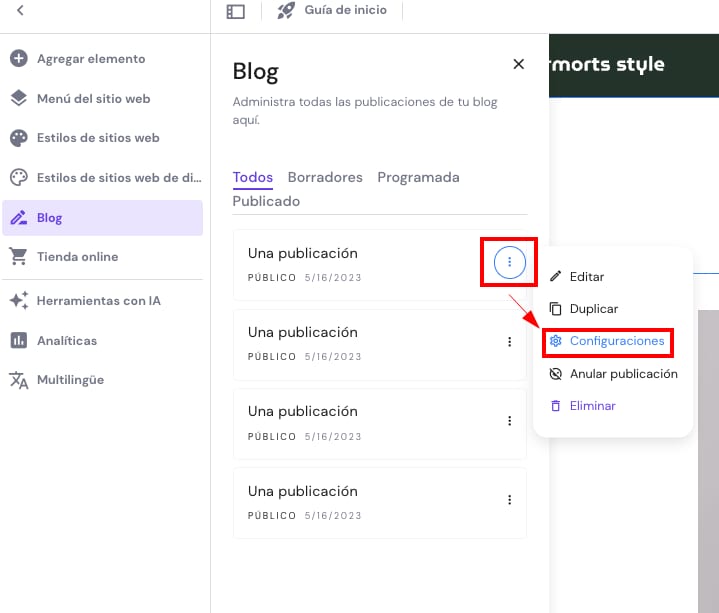Open Analíticas in the sidebar
This screenshot has height=613, width=719.
click(x=66, y=341)
